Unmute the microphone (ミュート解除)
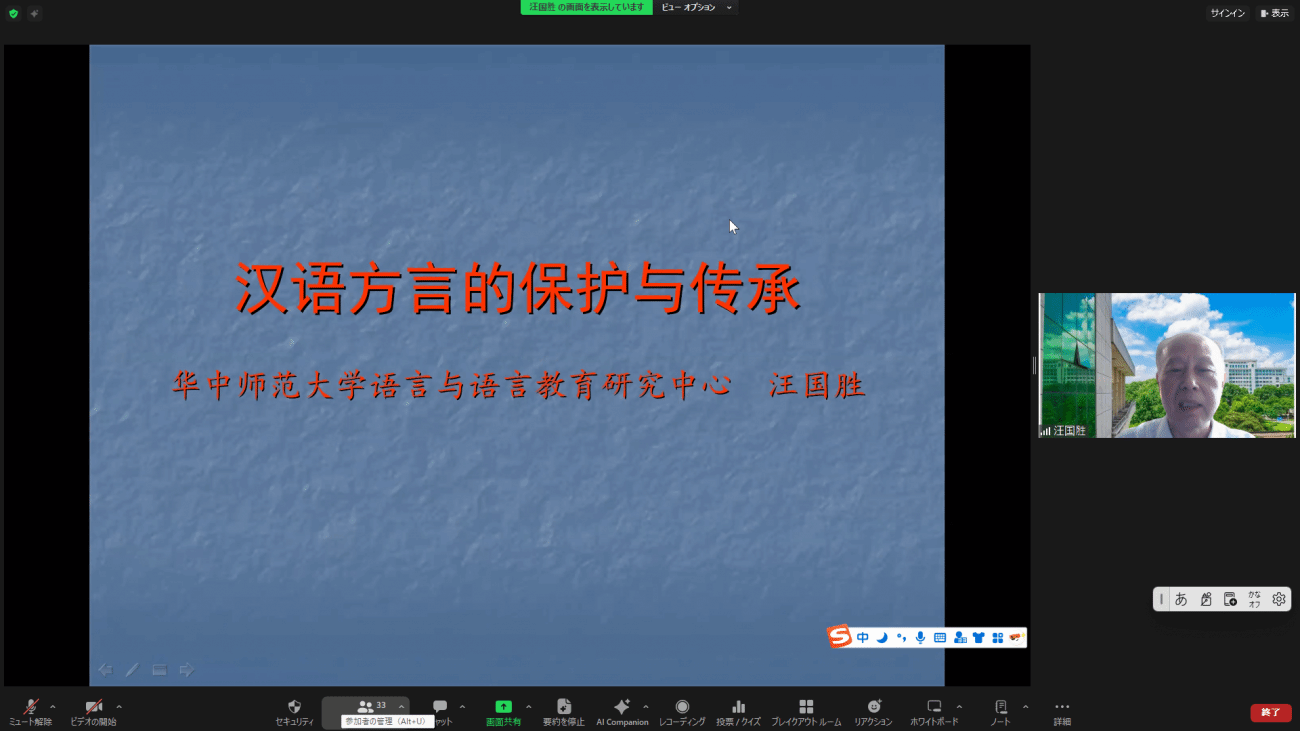The height and width of the screenshot is (731, 1300). (31, 710)
